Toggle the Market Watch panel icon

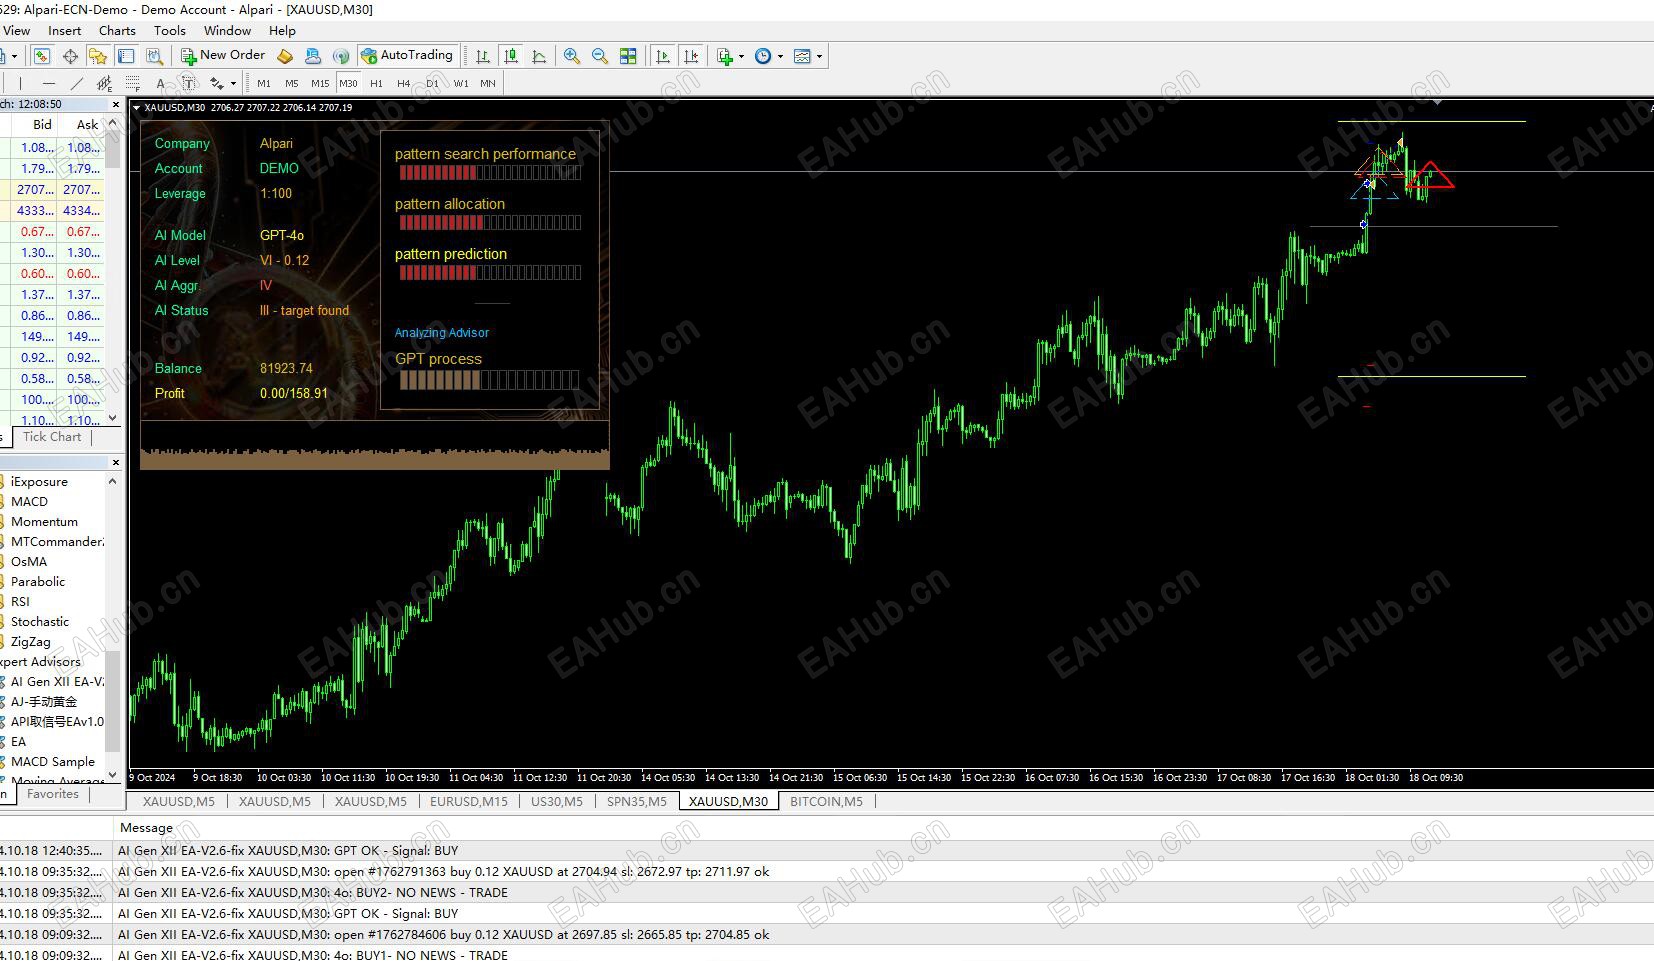[x=42, y=56]
